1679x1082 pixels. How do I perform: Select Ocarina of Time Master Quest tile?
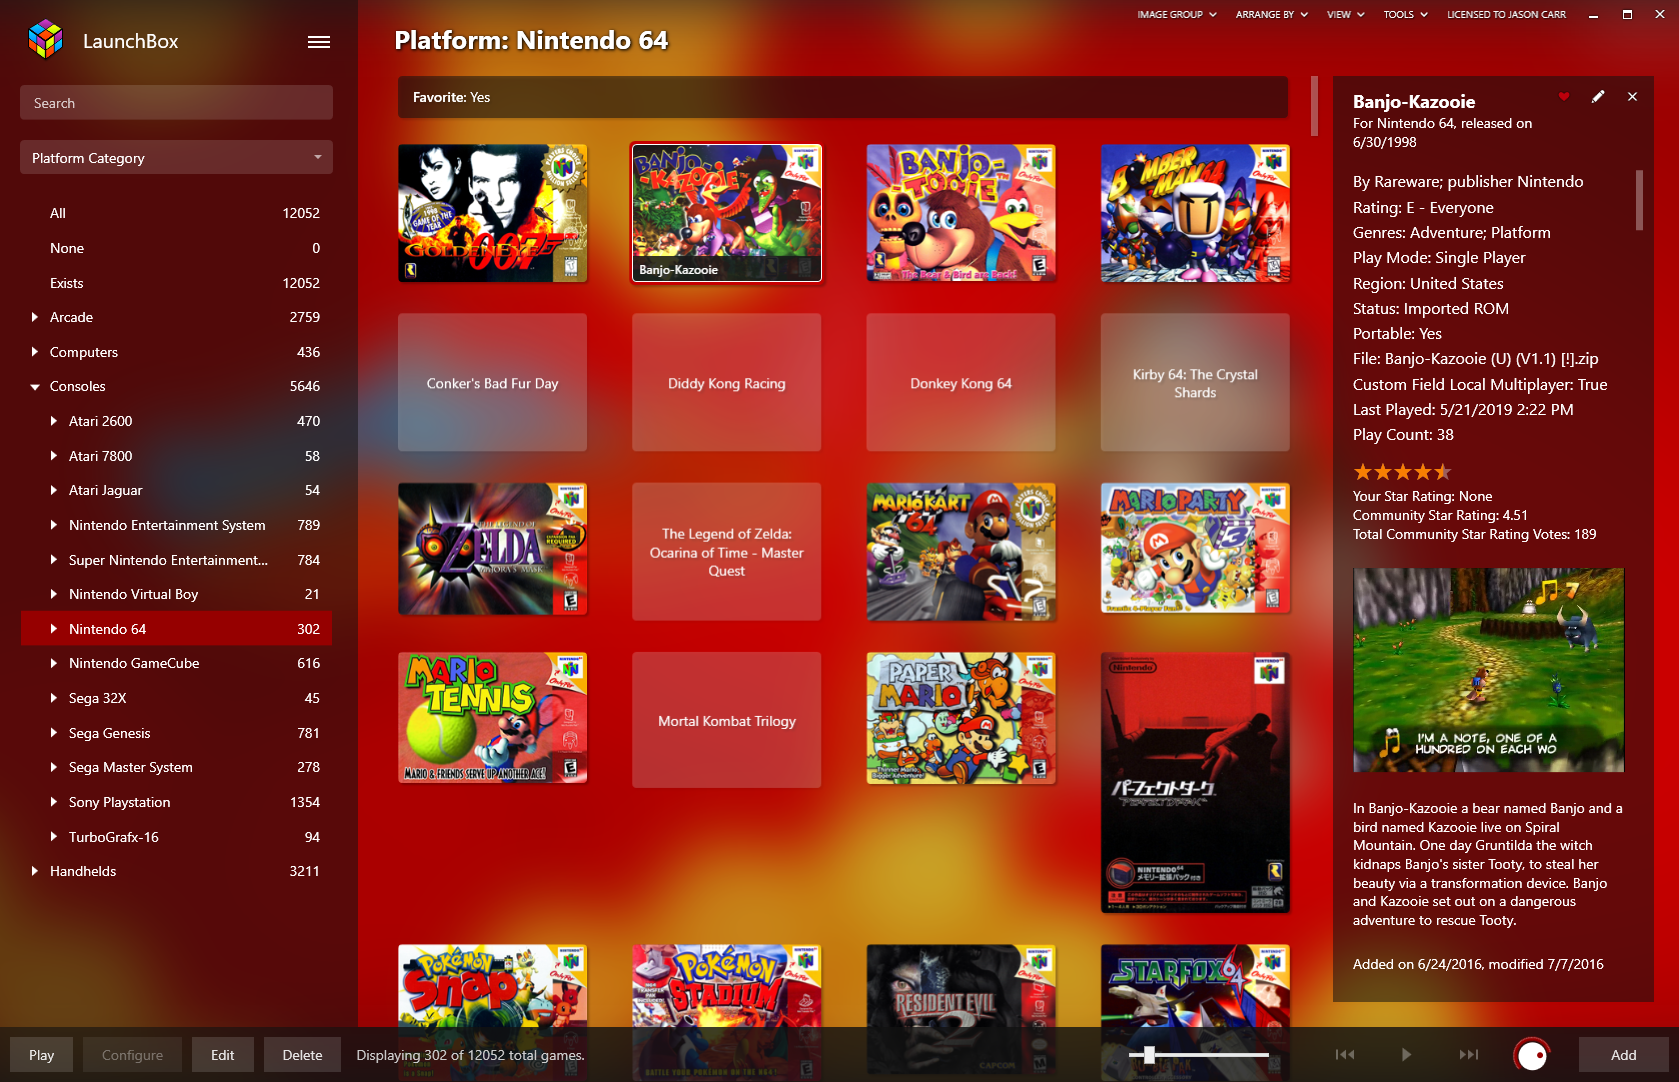coord(726,551)
